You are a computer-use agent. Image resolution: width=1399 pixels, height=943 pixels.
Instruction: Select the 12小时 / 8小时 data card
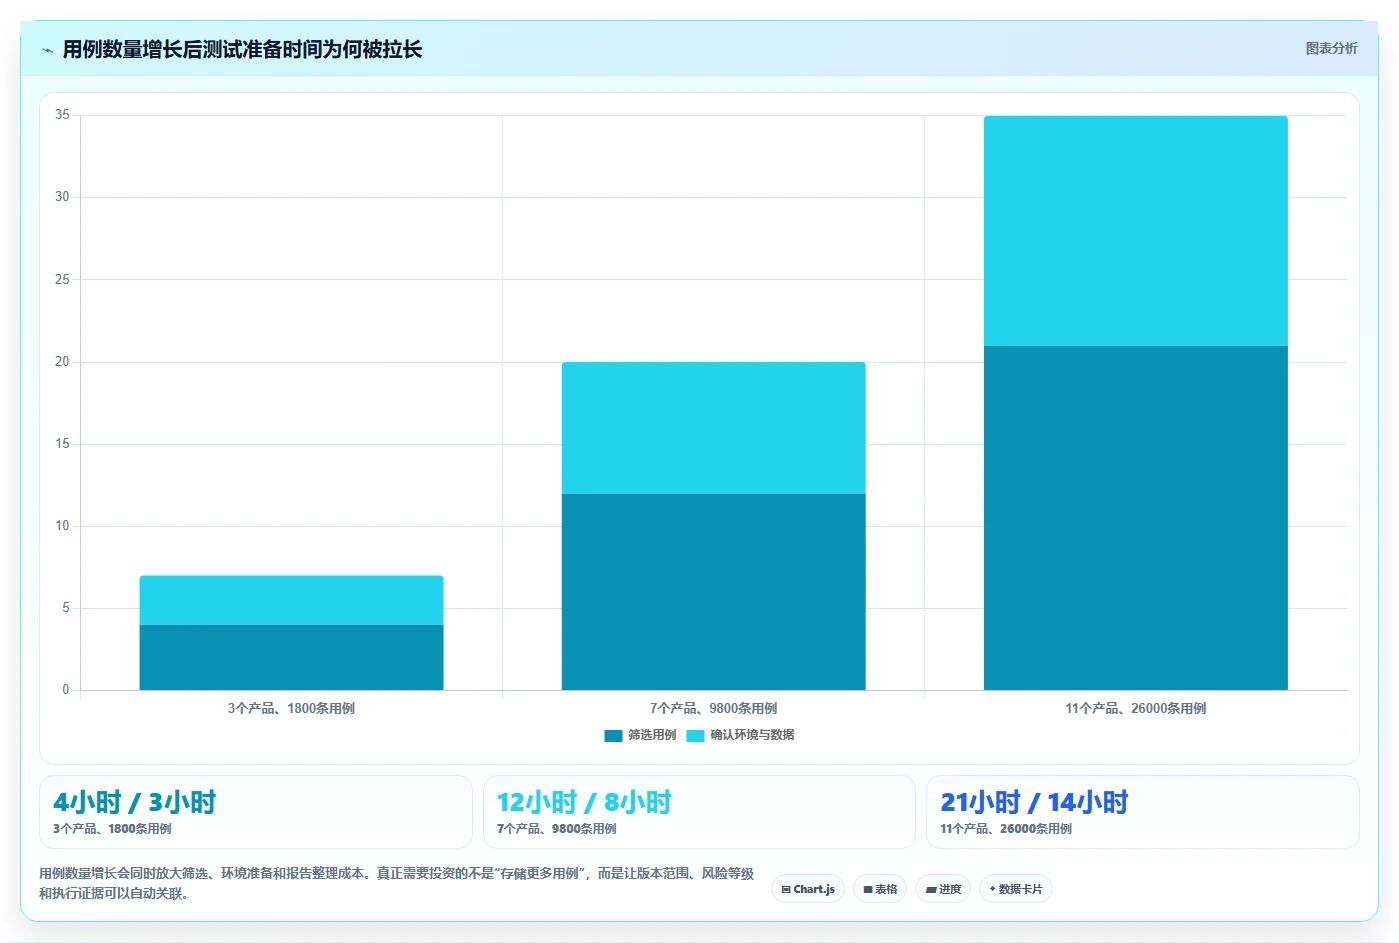pos(699,812)
